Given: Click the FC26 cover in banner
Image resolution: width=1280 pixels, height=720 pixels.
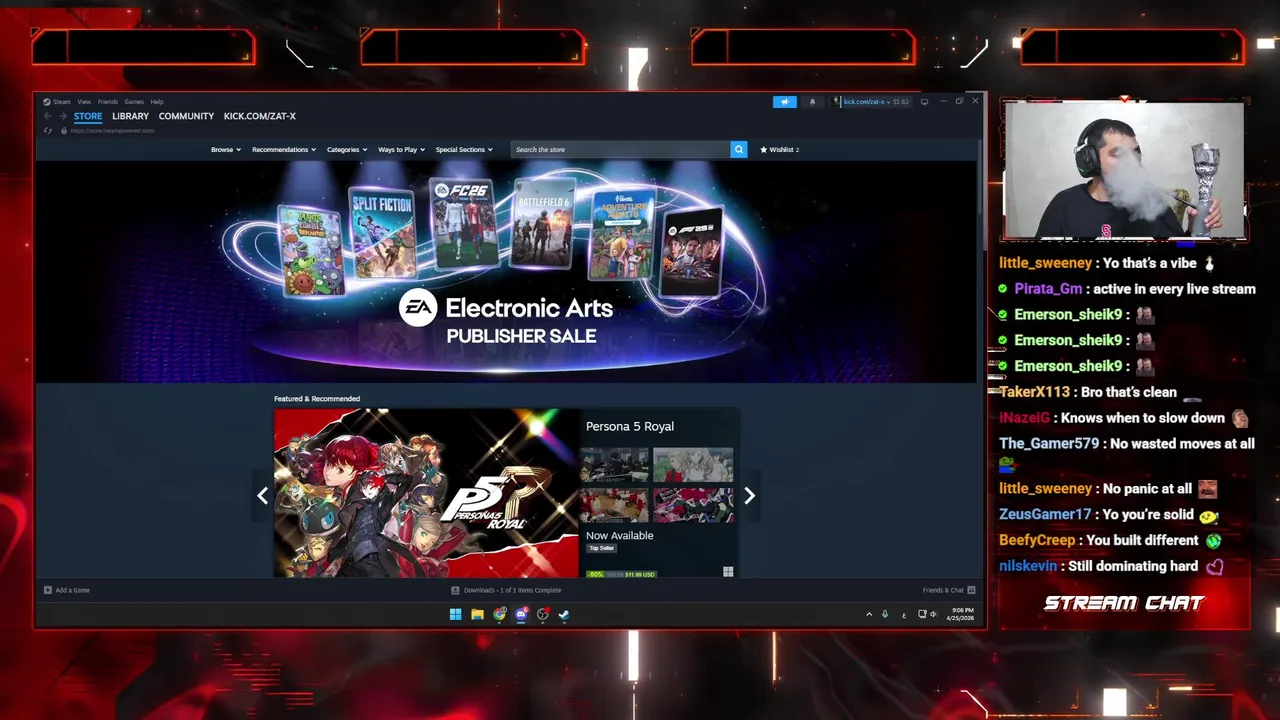Looking at the screenshot, I should tap(463, 223).
